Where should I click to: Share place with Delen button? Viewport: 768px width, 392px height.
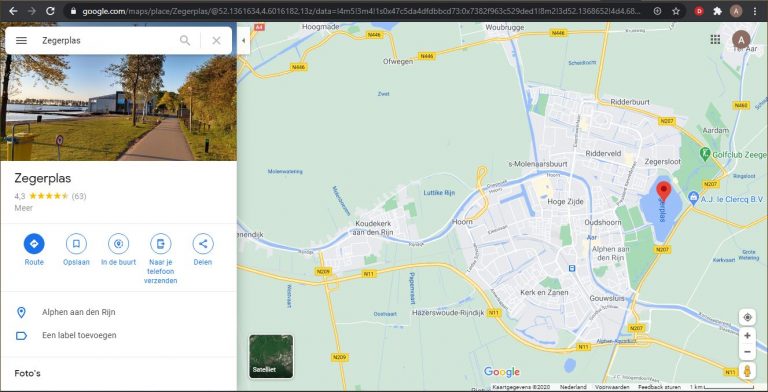pos(203,244)
